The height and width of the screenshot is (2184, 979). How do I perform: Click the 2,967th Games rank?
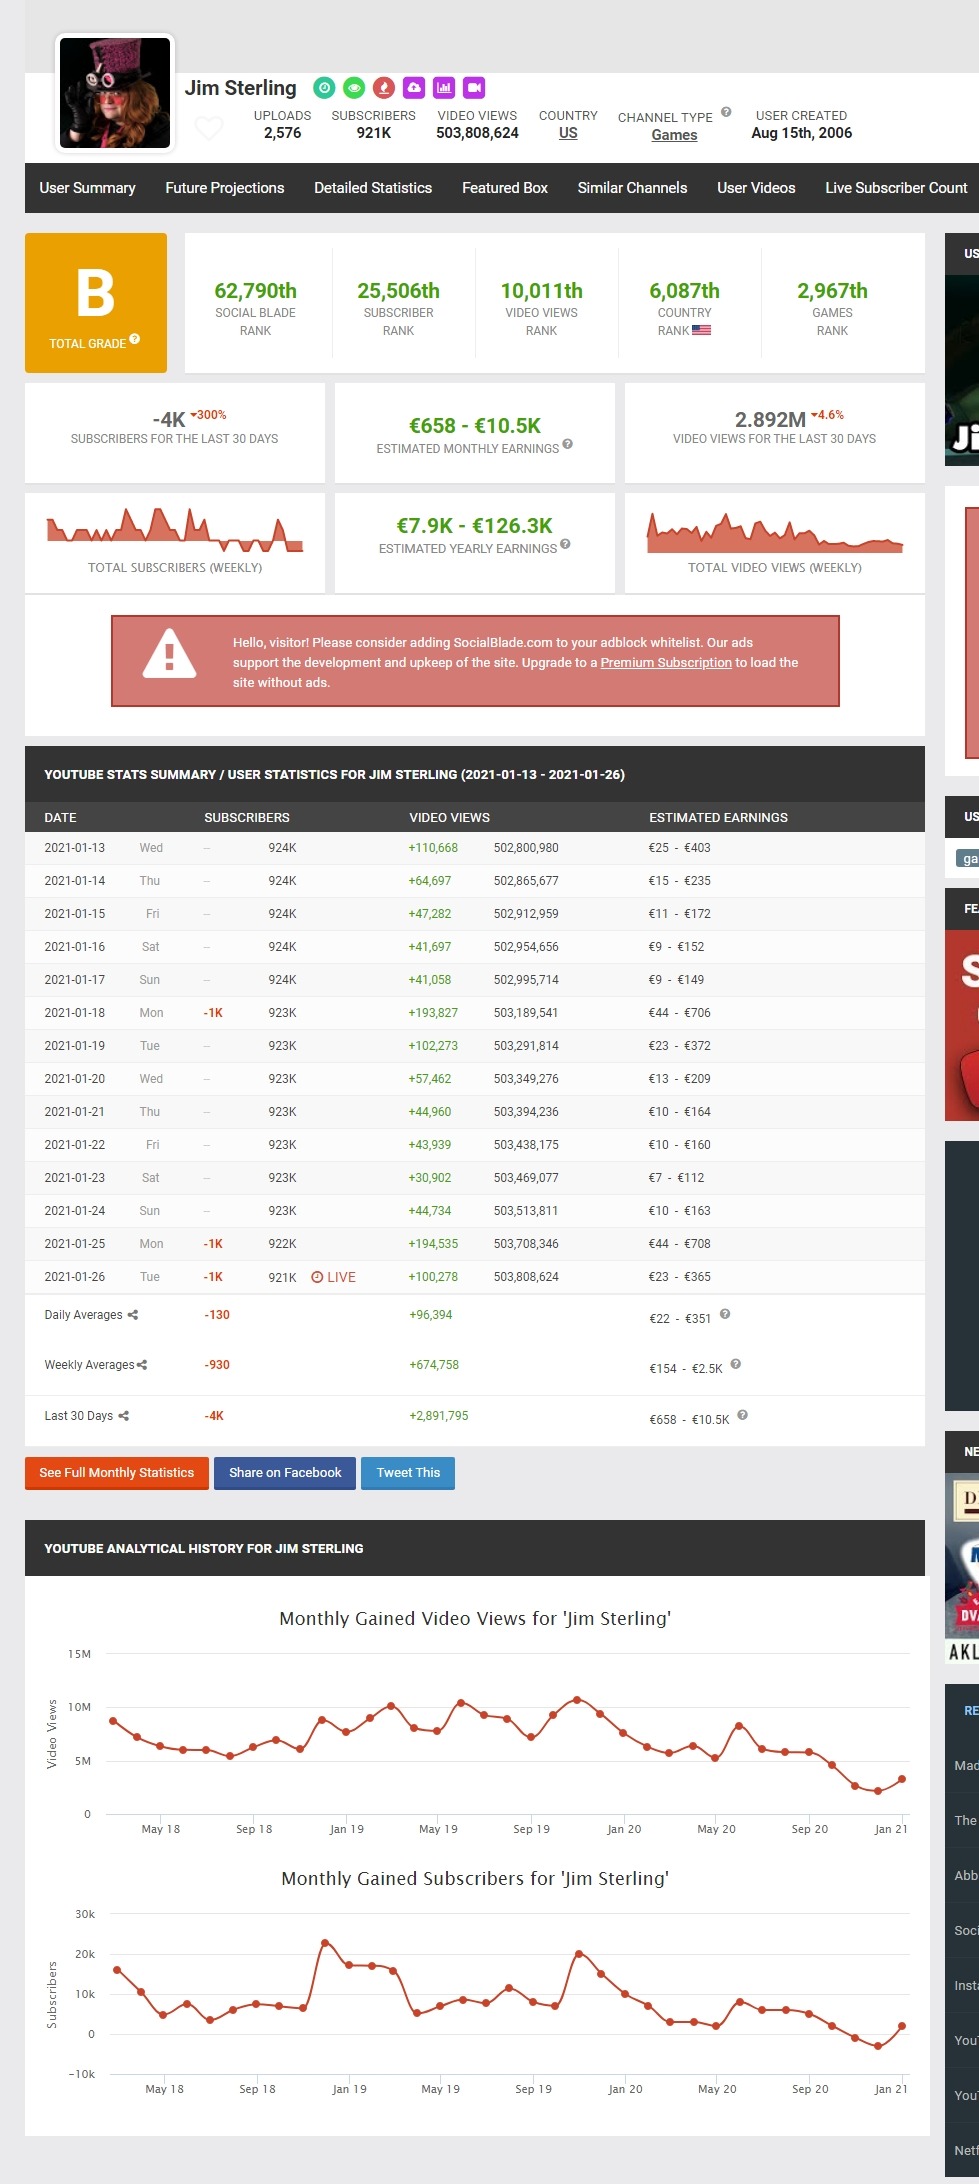click(x=832, y=291)
